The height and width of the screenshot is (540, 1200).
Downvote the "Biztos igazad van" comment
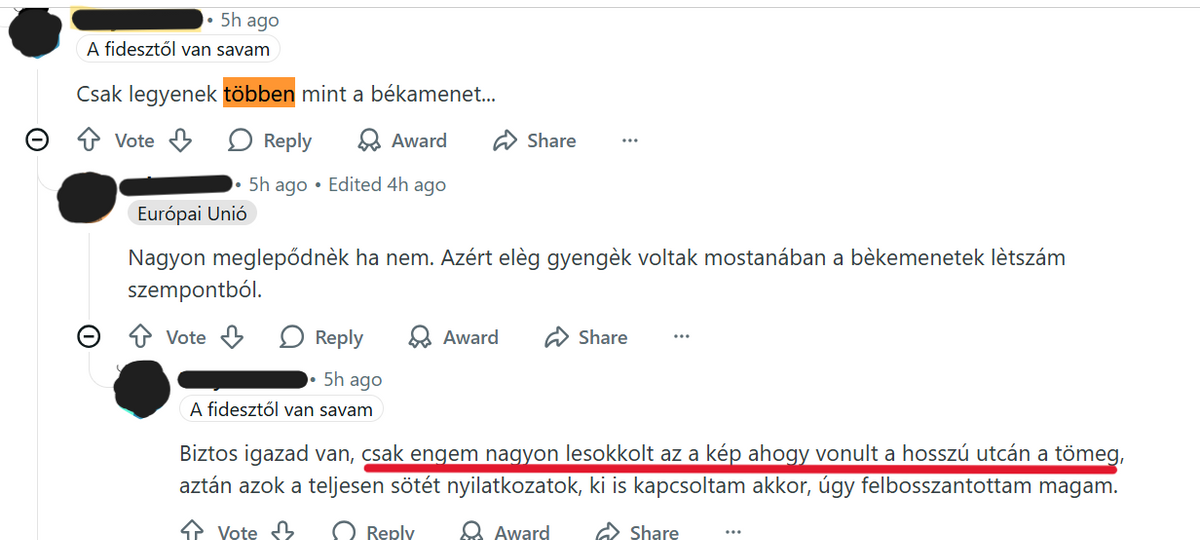point(283,531)
